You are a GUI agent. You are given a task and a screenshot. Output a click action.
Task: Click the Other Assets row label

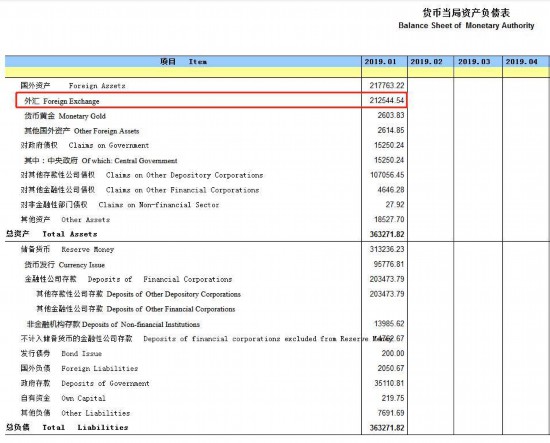click(65, 220)
